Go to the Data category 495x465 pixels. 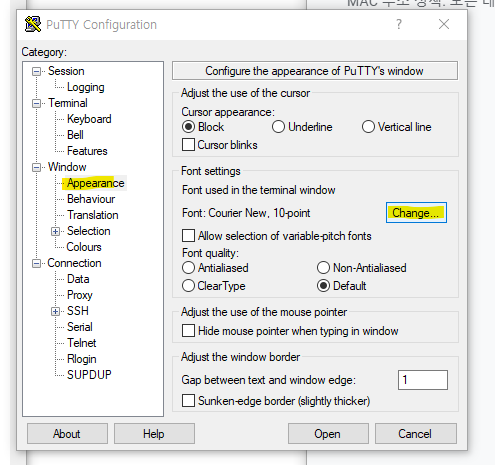click(x=78, y=279)
